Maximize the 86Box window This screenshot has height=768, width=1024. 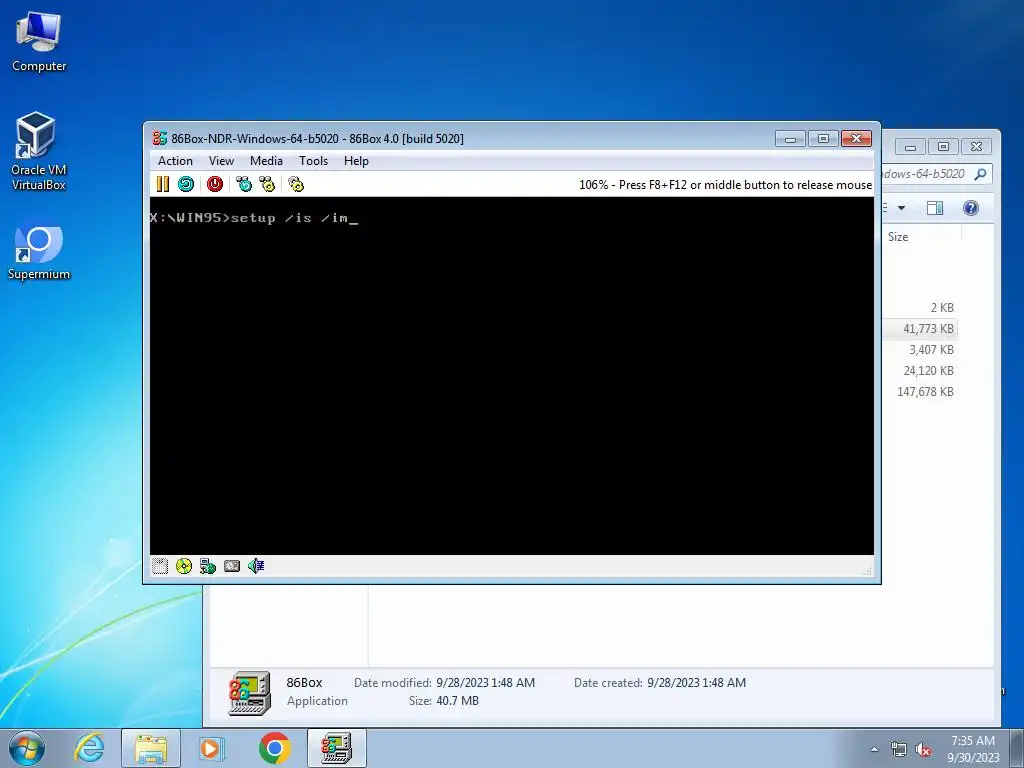[823, 138]
